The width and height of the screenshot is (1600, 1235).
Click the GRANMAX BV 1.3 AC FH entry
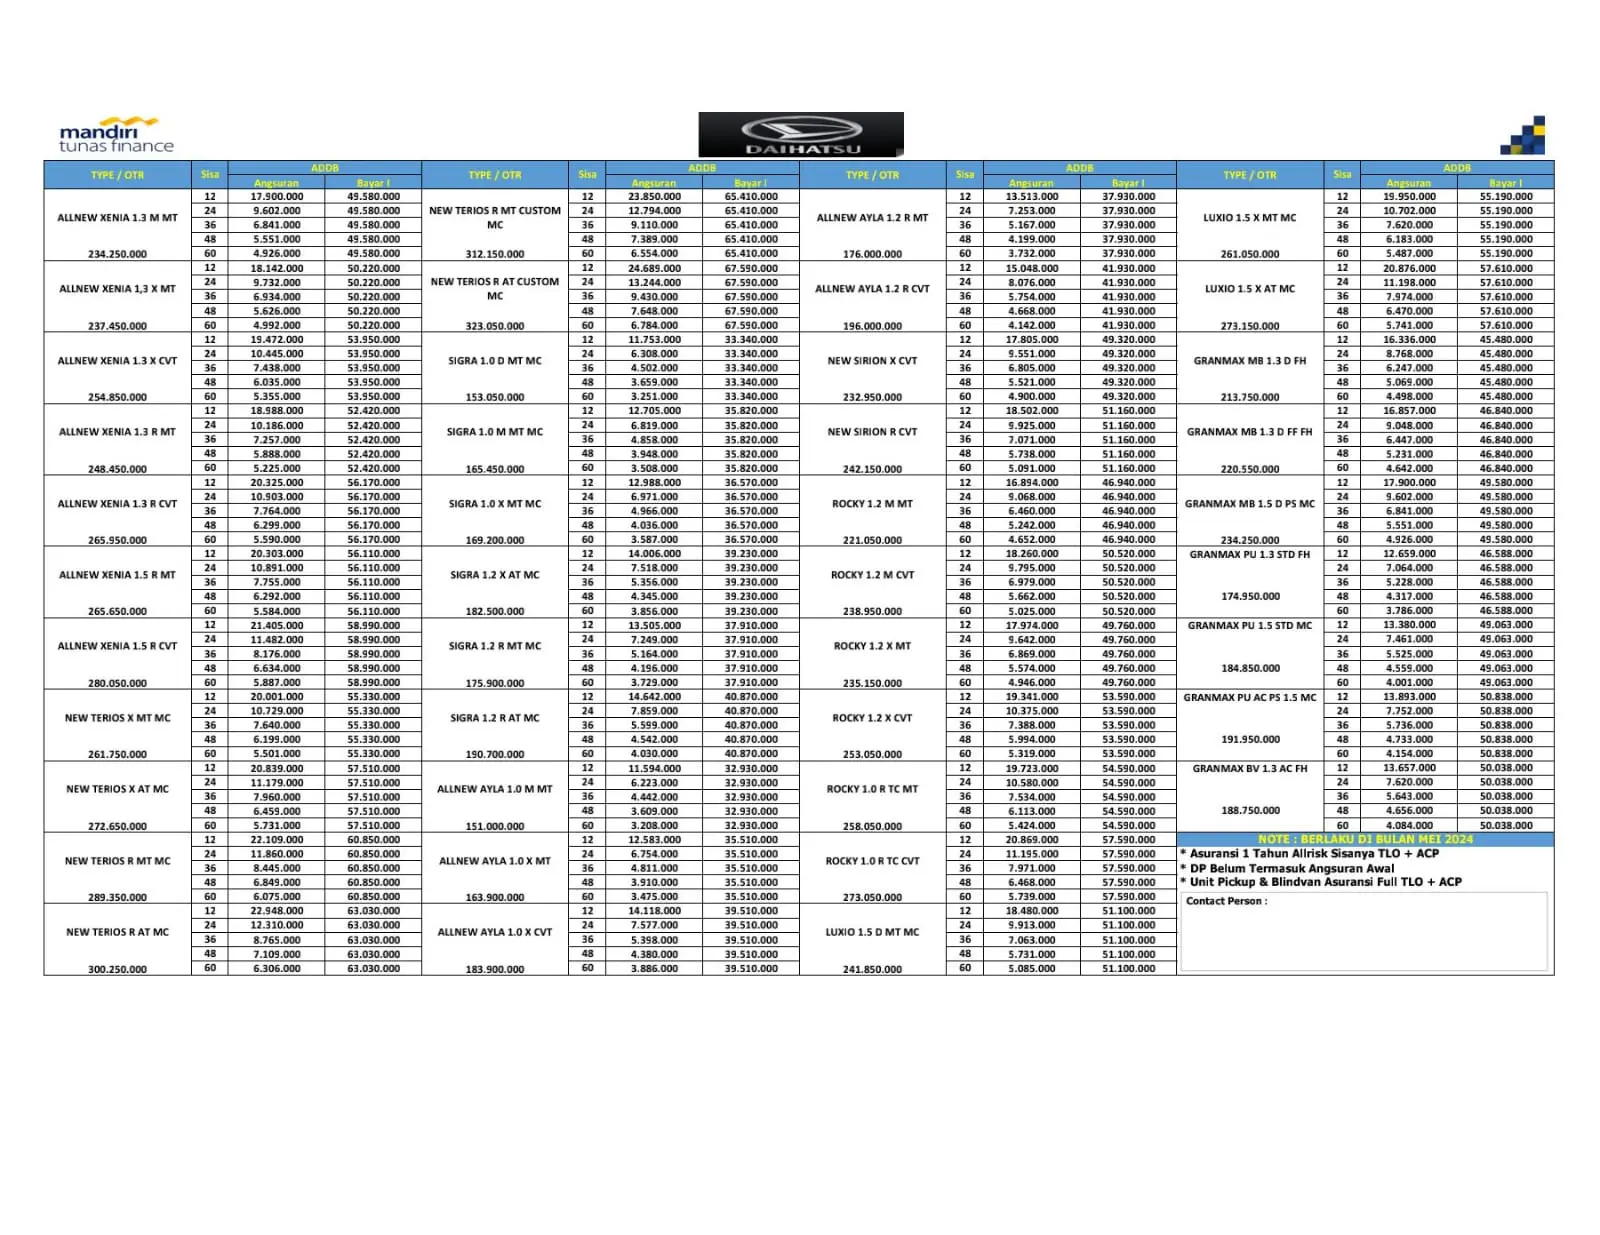point(1250,769)
